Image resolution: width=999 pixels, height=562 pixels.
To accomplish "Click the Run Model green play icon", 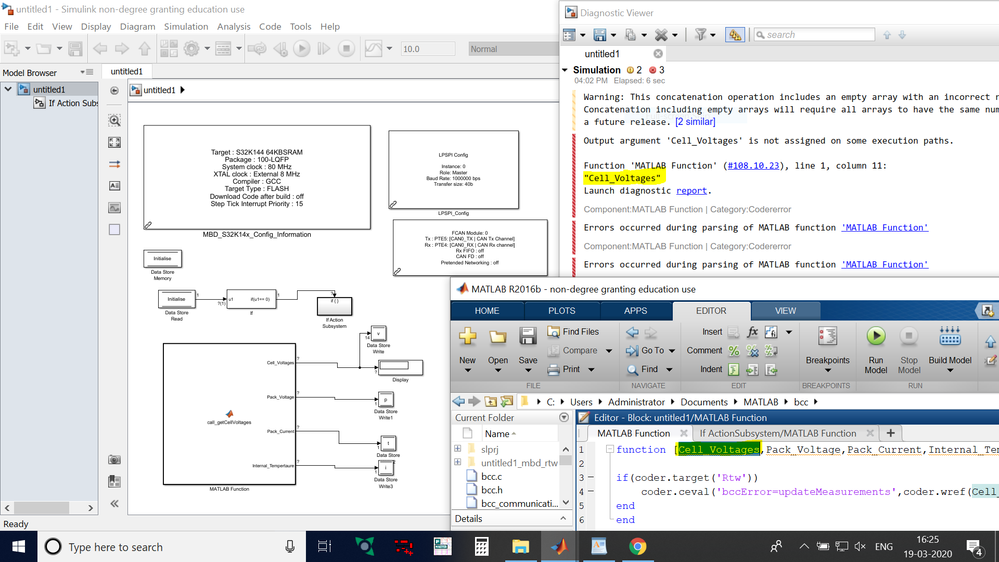I will coord(876,336).
